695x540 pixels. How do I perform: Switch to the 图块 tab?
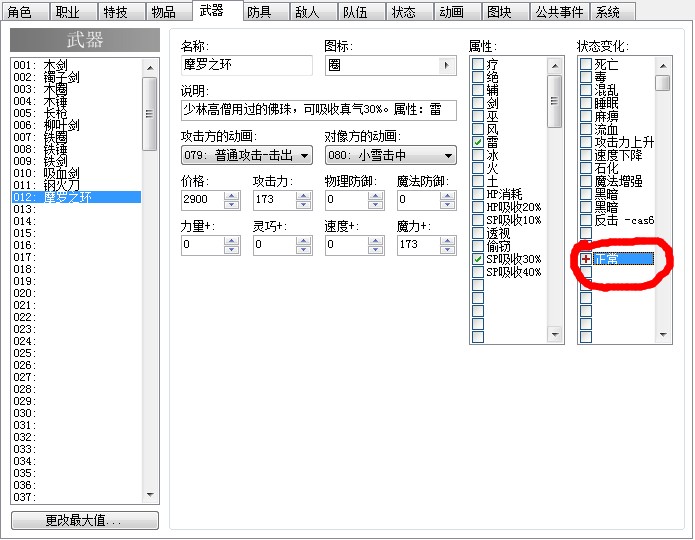504,12
